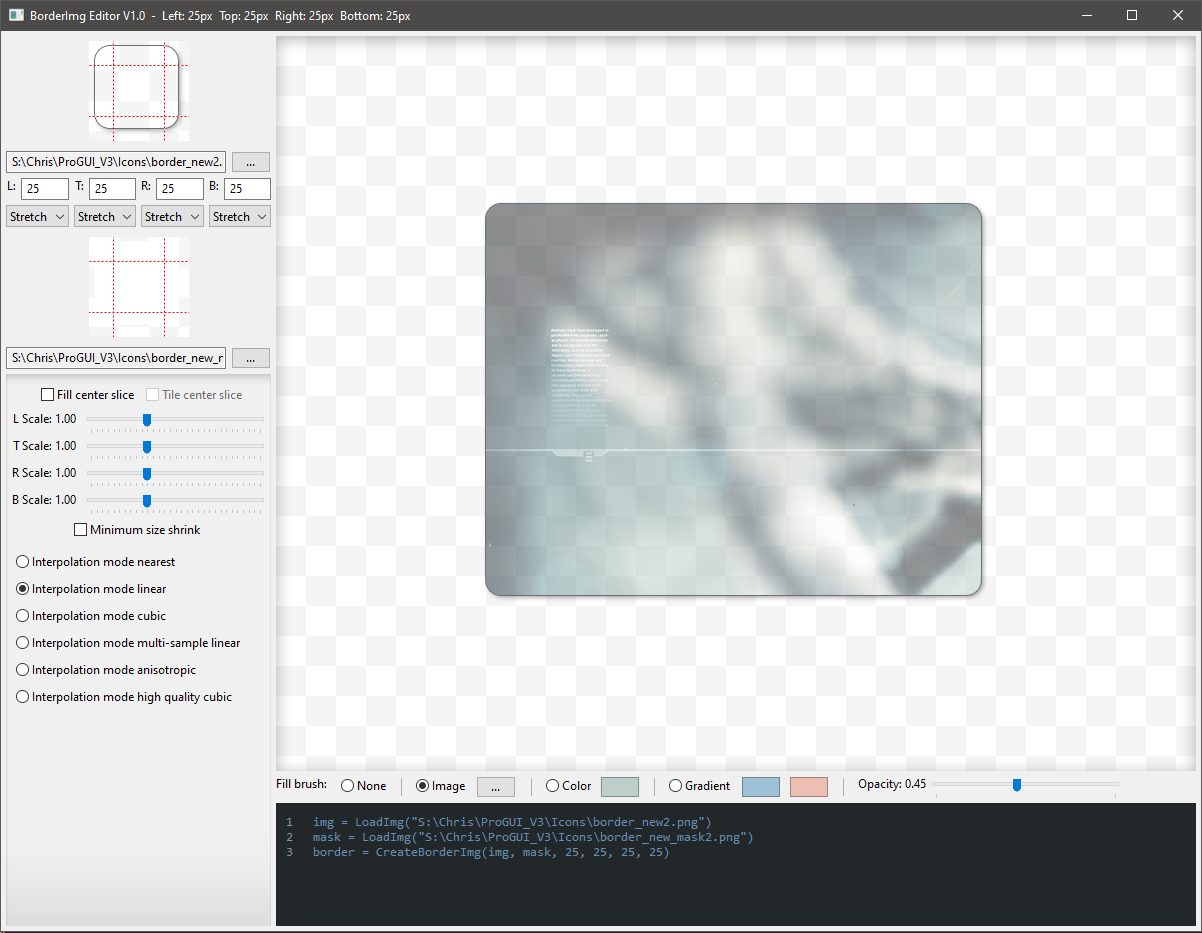Screen dimensions: 1202x933
Task: Click the B Scale slider handle
Action: pos(147,500)
